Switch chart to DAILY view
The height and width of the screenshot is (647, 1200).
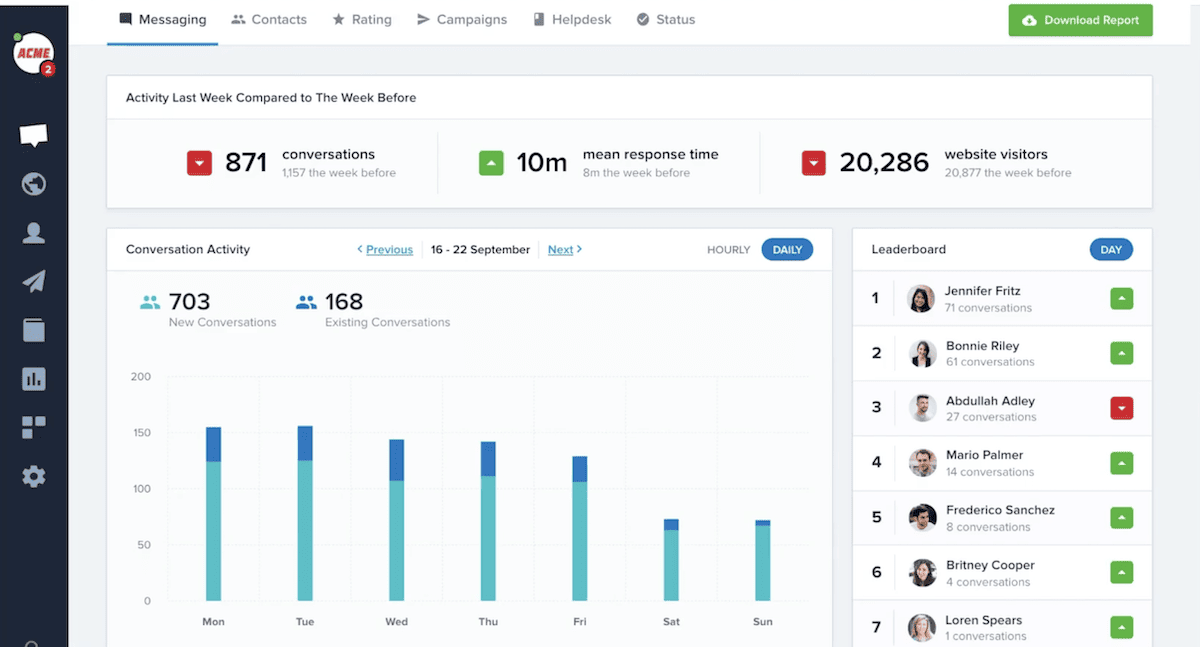coord(787,250)
